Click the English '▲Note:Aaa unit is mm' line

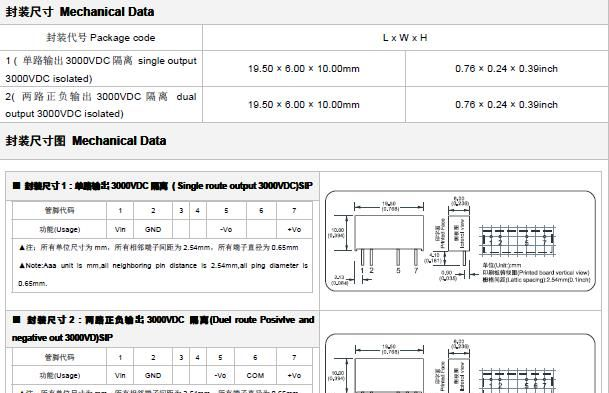[x=163, y=266]
